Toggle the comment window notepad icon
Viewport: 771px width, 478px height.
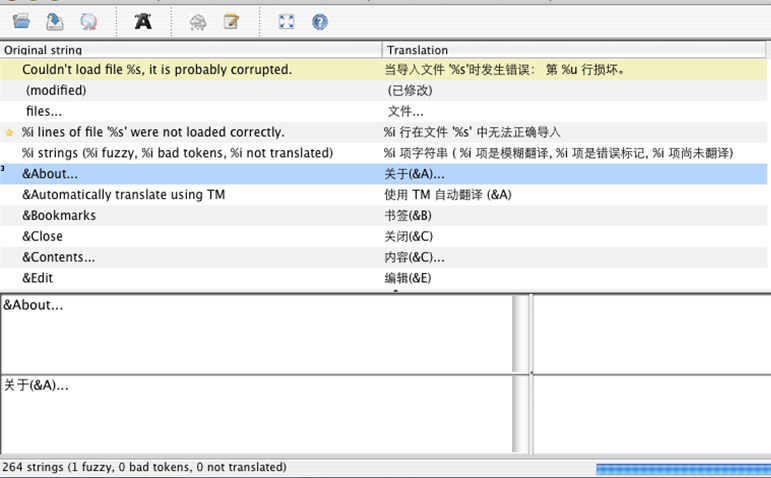click(231, 21)
